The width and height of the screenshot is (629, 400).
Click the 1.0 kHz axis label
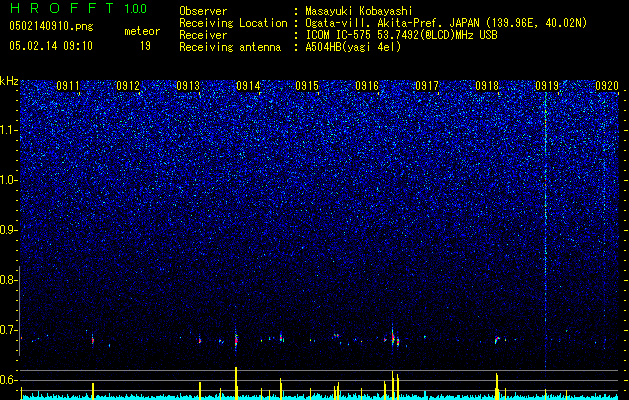(x=7, y=180)
